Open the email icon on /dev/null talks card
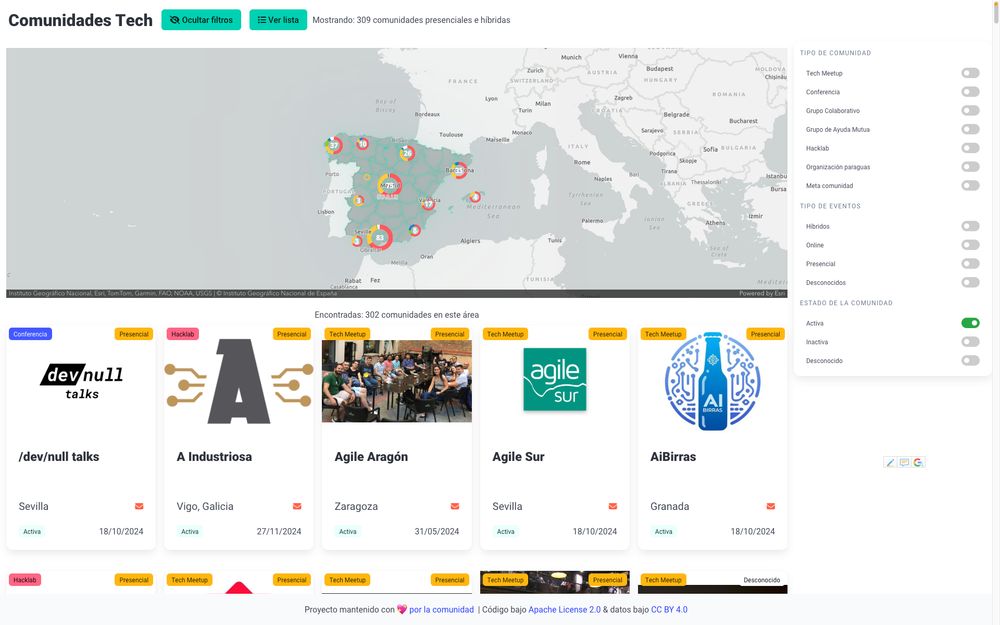Viewport: 1000px width, 625px height. tap(139, 506)
